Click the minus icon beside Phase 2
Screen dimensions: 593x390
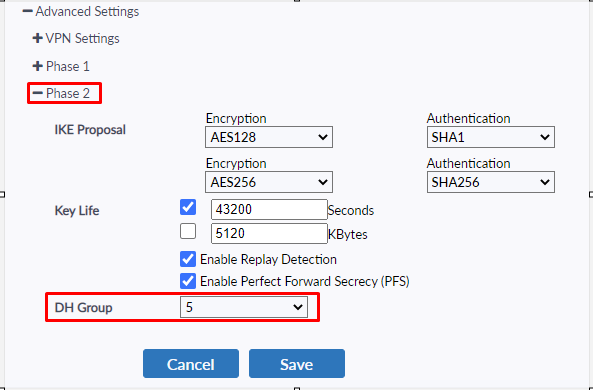(37, 93)
